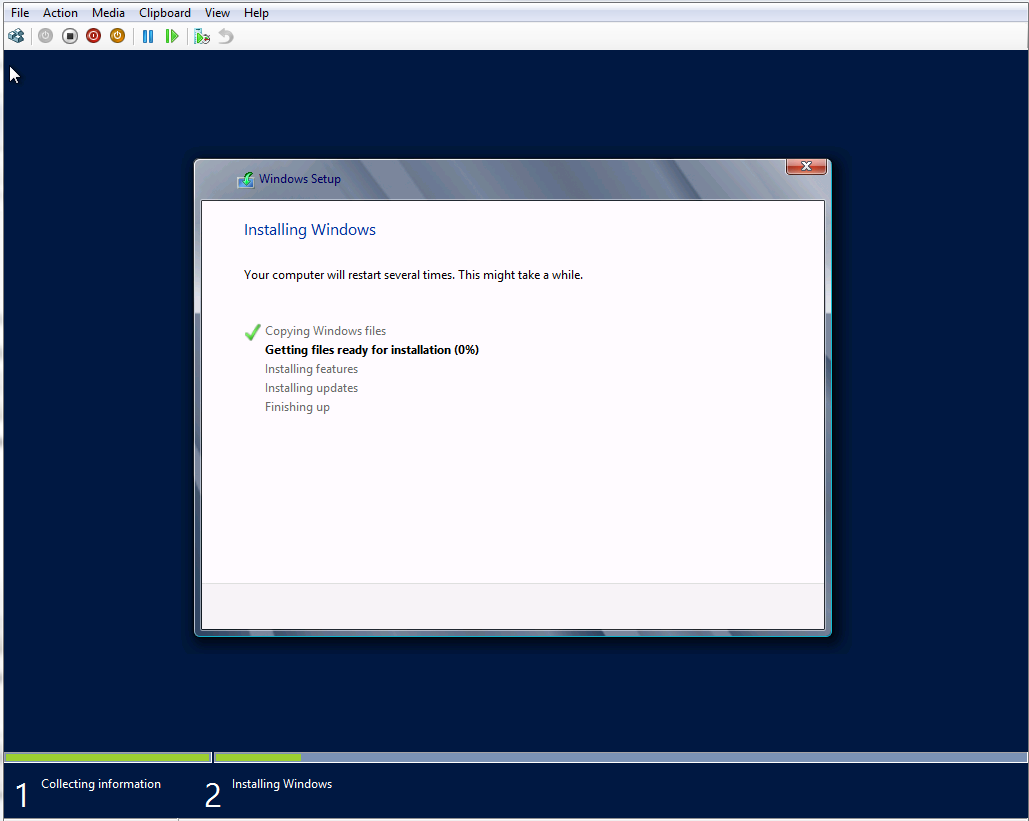This screenshot has height=821, width=1029.
Task: Close the Windows Setup dialog
Action: point(806,167)
